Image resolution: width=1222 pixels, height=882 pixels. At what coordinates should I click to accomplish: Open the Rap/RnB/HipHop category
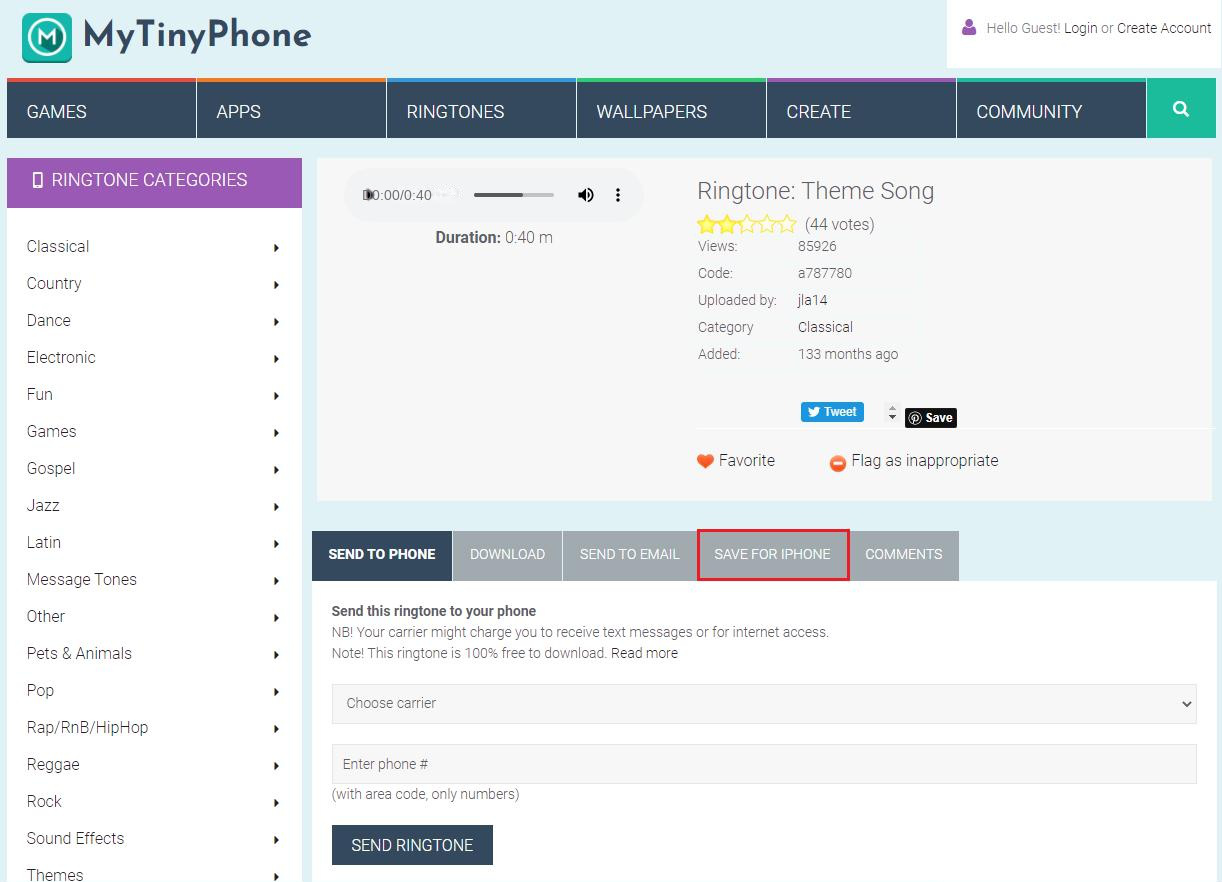tap(88, 728)
